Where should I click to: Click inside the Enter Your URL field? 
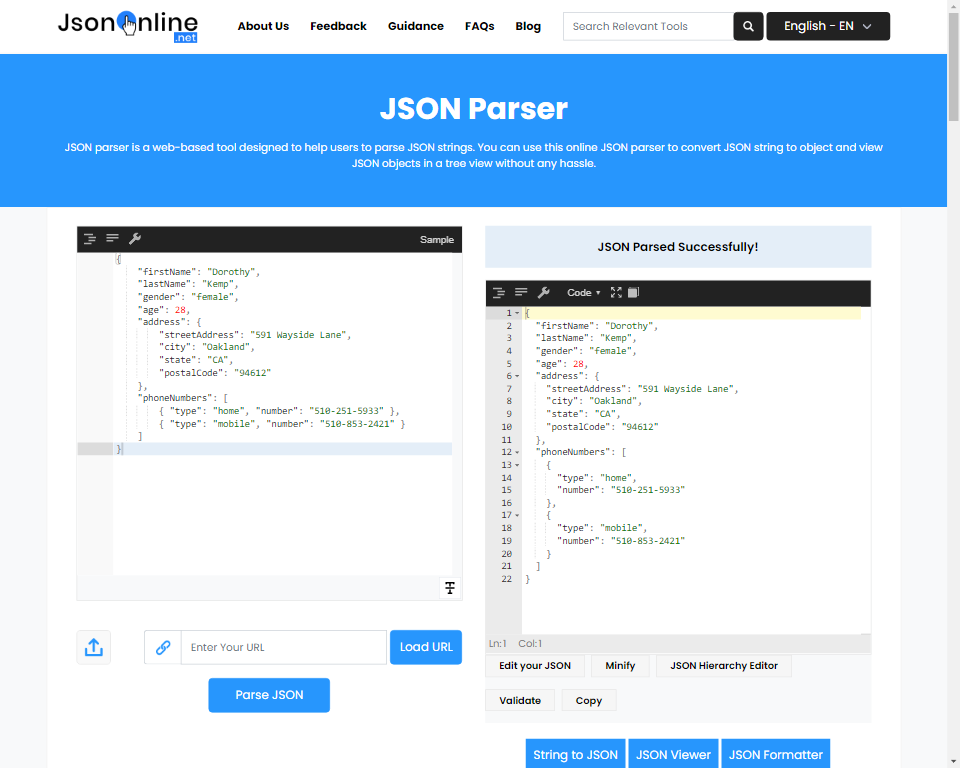pyautogui.click(x=283, y=647)
